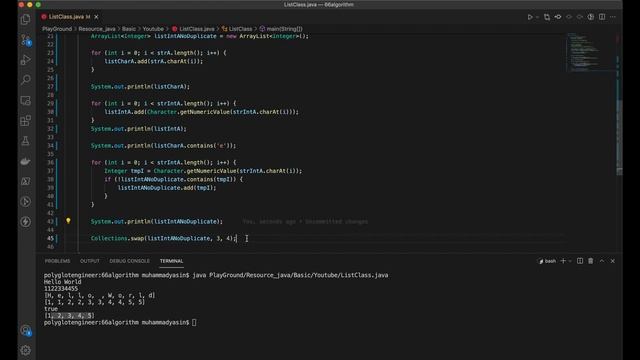640x360 pixels.
Task: Split the terminal panel
Action: [x=580, y=261]
